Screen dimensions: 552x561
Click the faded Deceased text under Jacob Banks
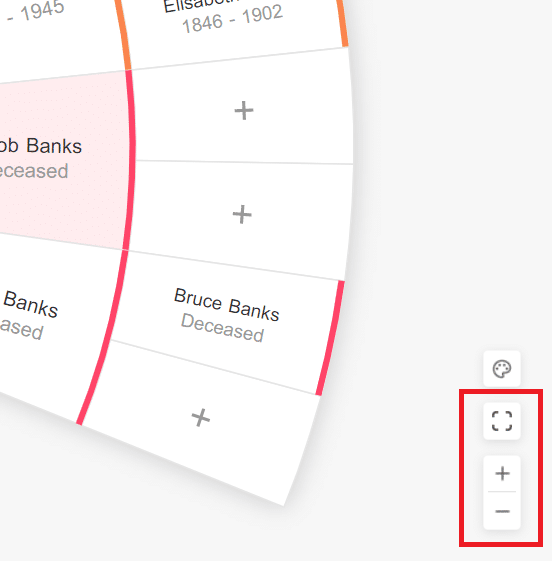pos(34,171)
